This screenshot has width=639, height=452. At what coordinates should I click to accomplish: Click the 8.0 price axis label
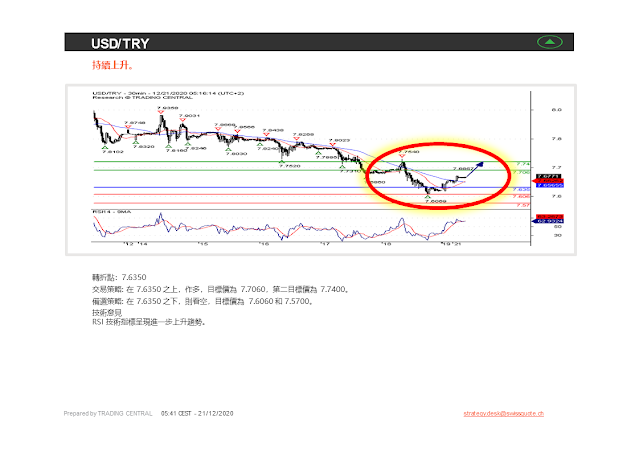pyautogui.click(x=557, y=110)
